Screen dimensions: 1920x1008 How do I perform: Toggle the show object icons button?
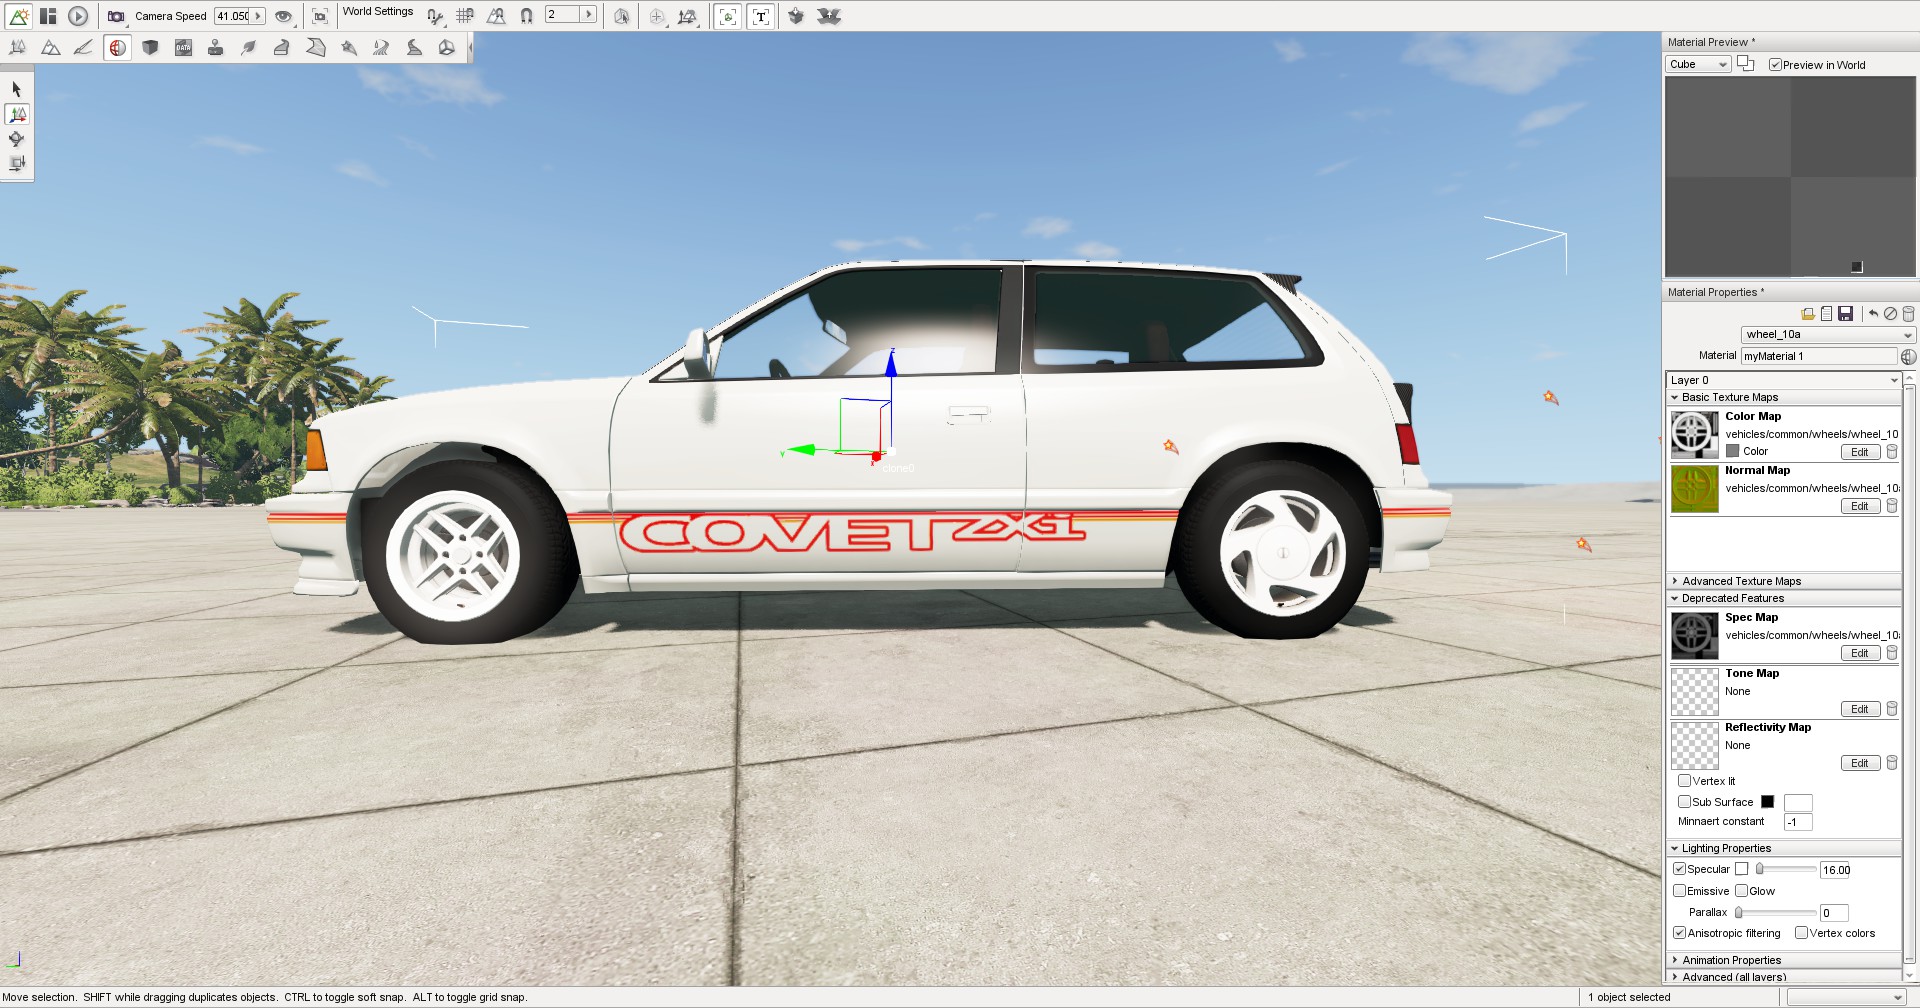[x=728, y=16]
